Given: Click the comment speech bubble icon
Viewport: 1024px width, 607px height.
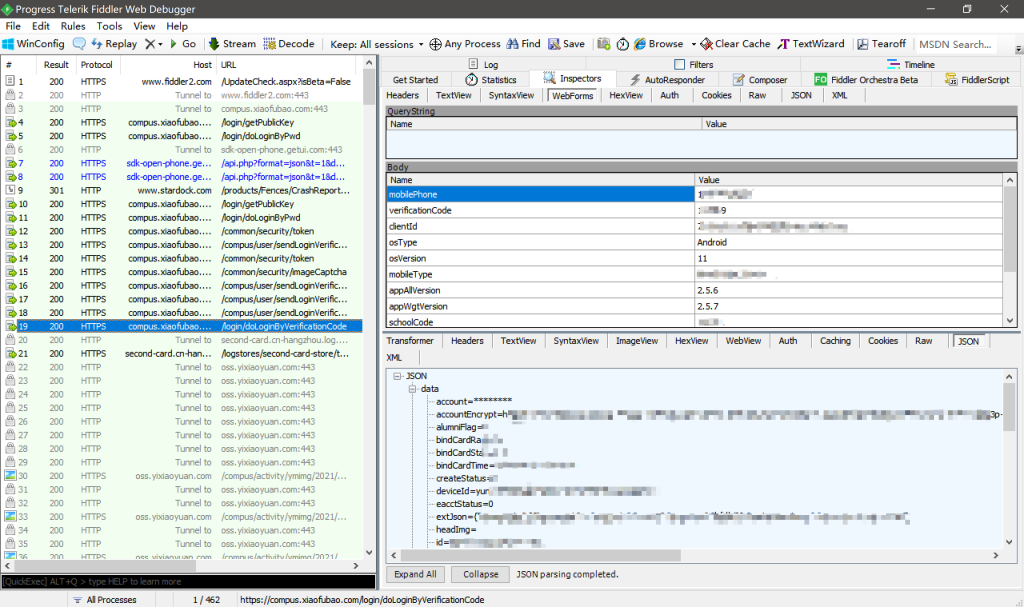Looking at the screenshot, I should (79, 44).
